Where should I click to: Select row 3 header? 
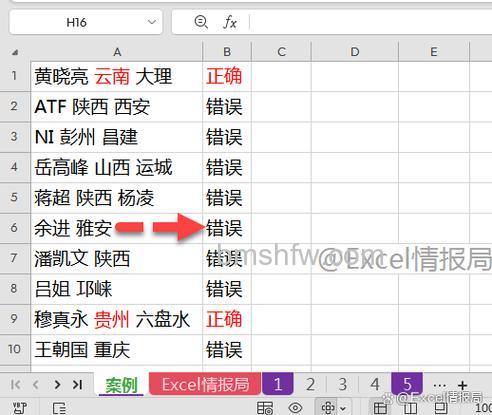pos(15,137)
